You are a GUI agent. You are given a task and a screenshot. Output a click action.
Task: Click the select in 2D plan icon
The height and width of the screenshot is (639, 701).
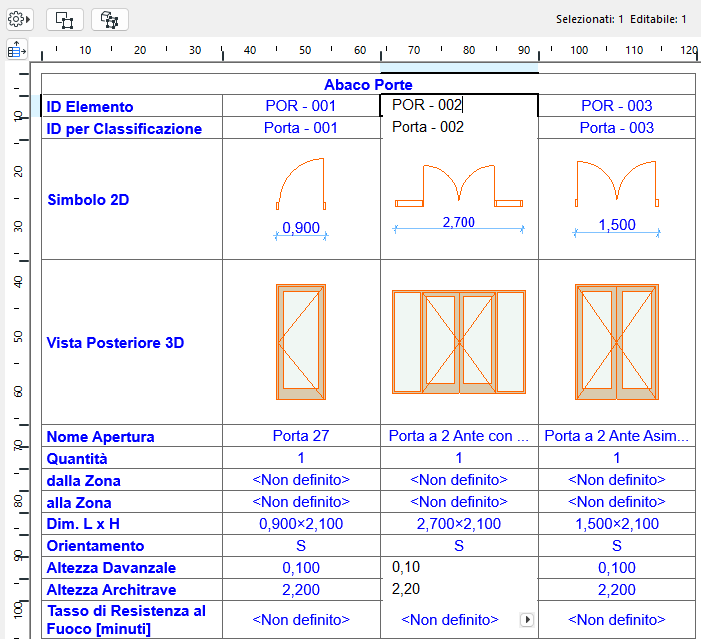(x=64, y=19)
